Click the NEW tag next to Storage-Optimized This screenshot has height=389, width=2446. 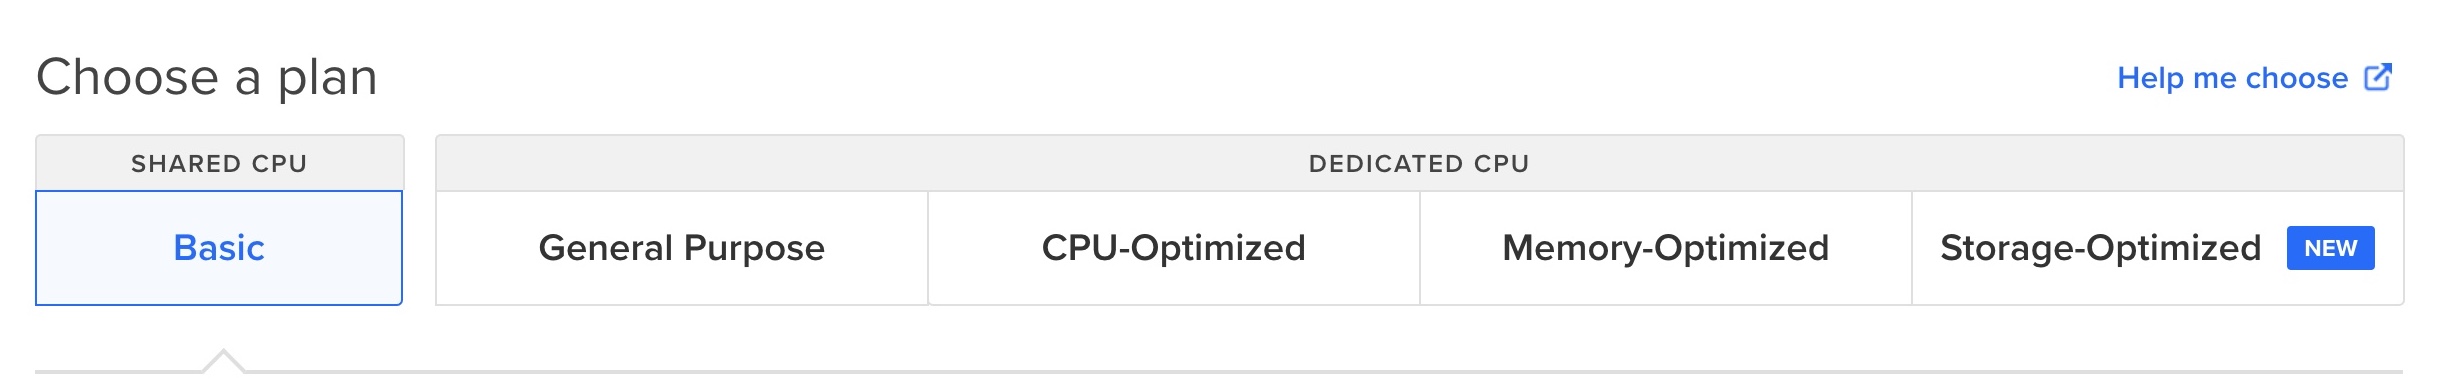[x=2330, y=248]
